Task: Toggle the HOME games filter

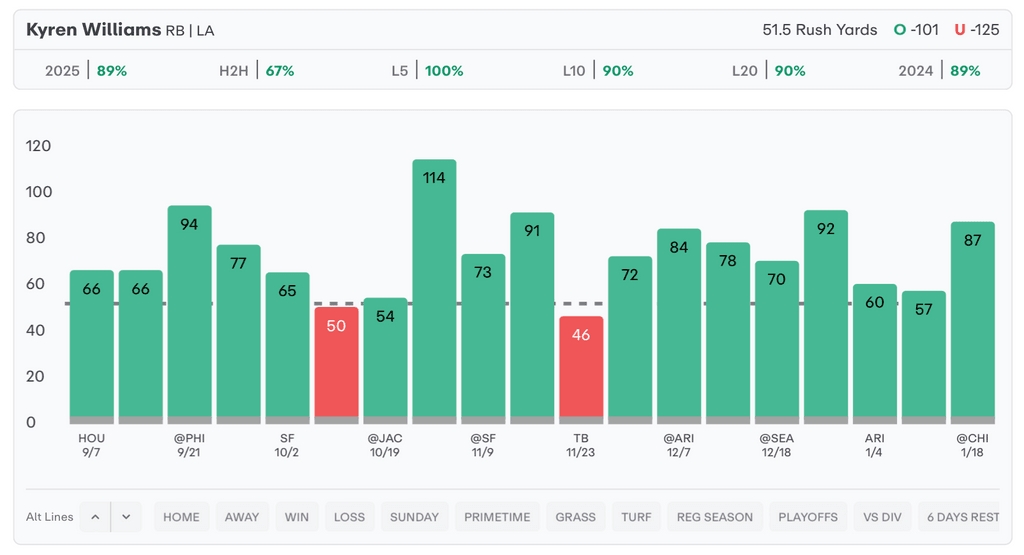Action: pos(181,517)
